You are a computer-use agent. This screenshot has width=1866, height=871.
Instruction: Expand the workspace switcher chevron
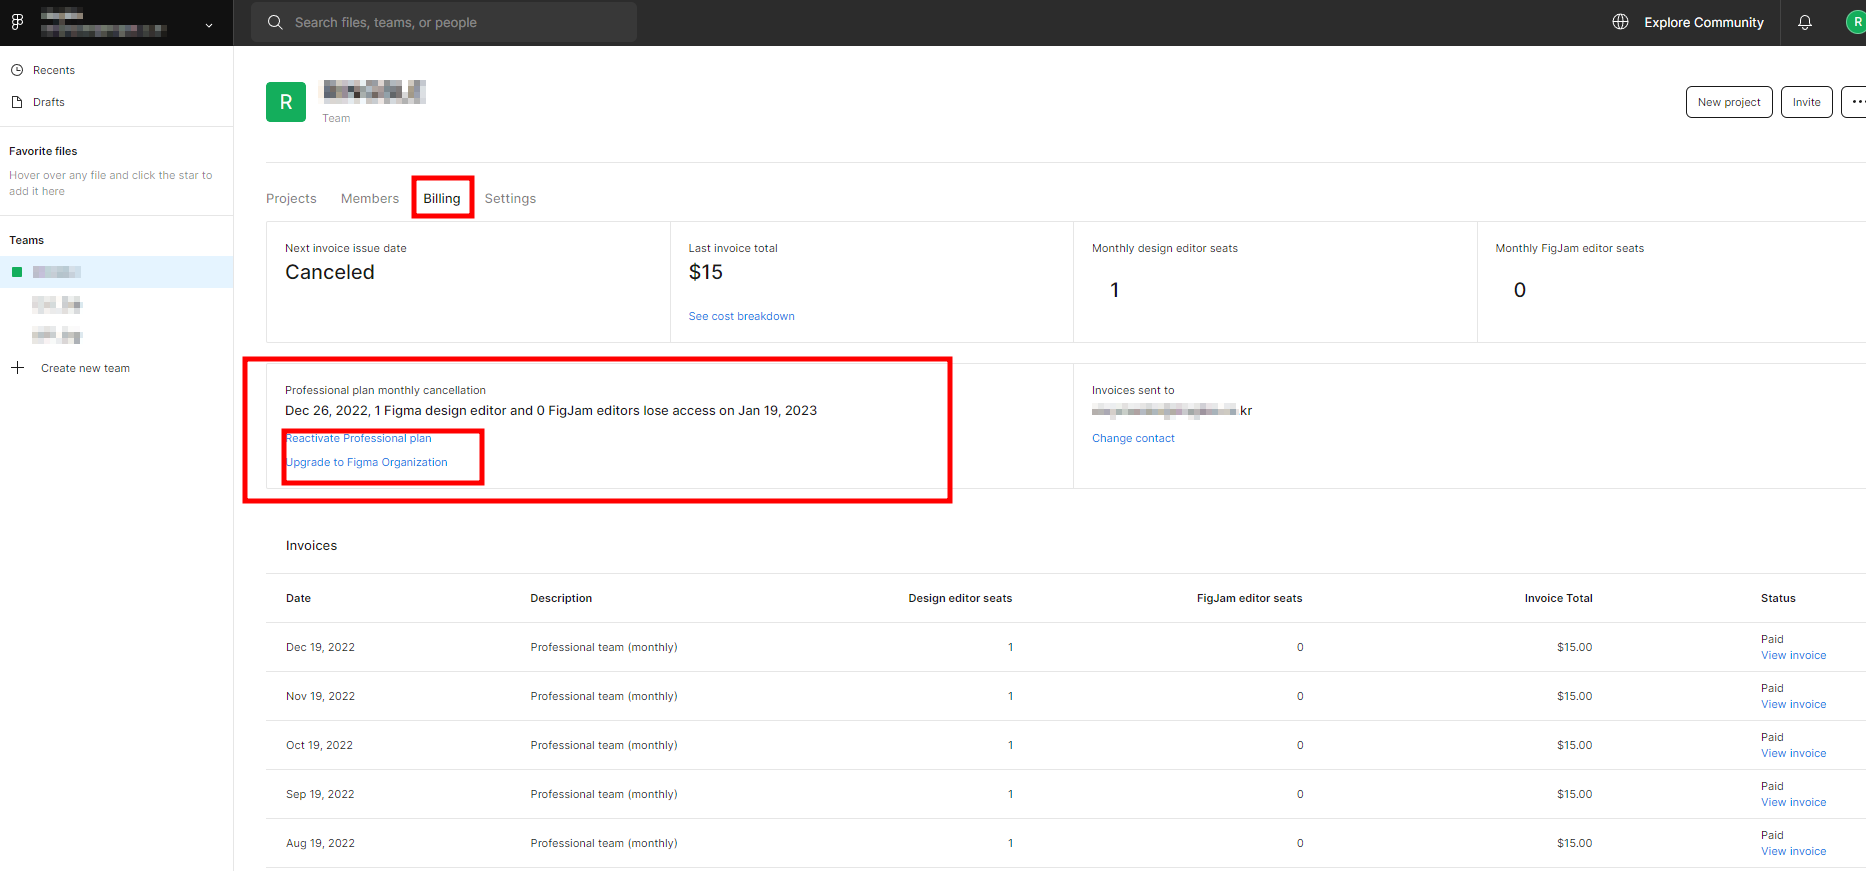coord(208,26)
